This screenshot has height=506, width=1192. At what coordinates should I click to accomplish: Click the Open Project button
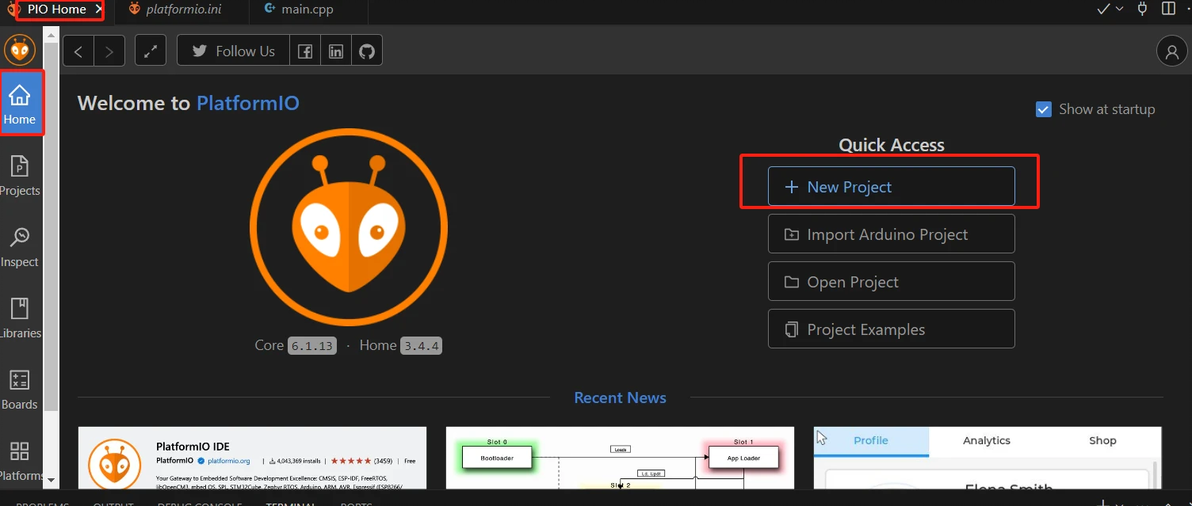pos(891,281)
